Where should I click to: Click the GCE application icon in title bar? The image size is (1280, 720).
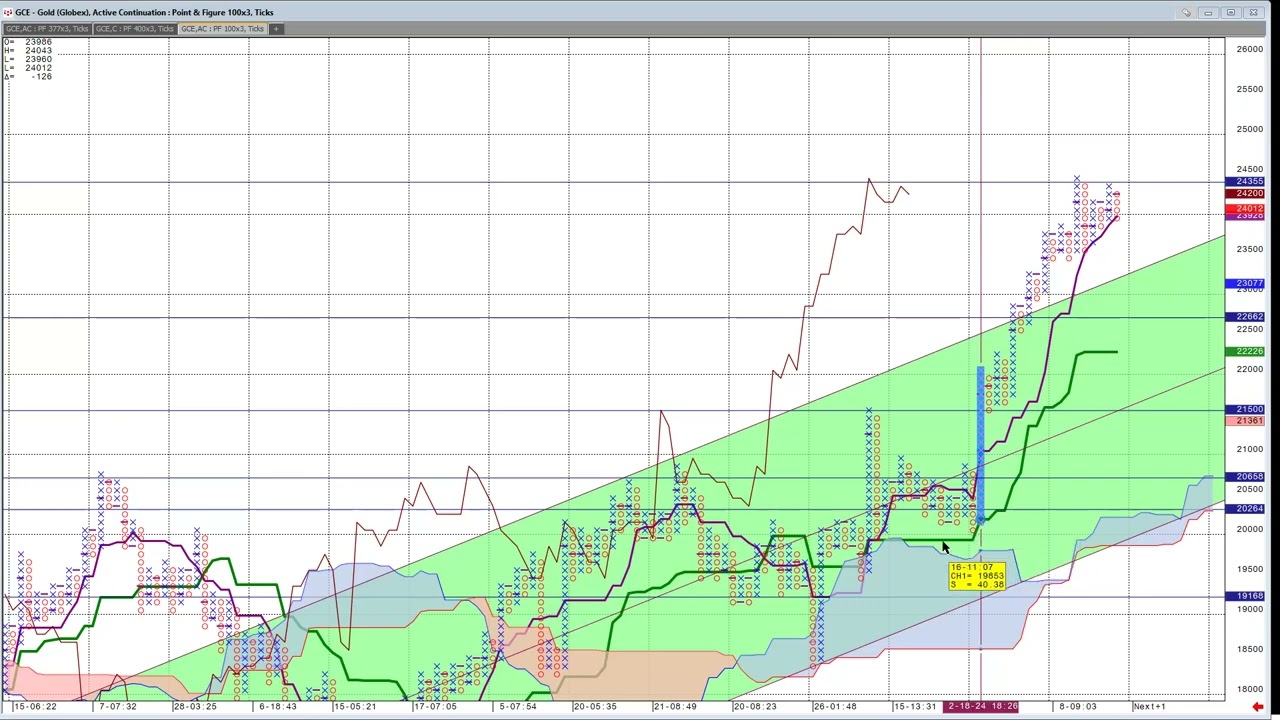click(x=7, y=12)
